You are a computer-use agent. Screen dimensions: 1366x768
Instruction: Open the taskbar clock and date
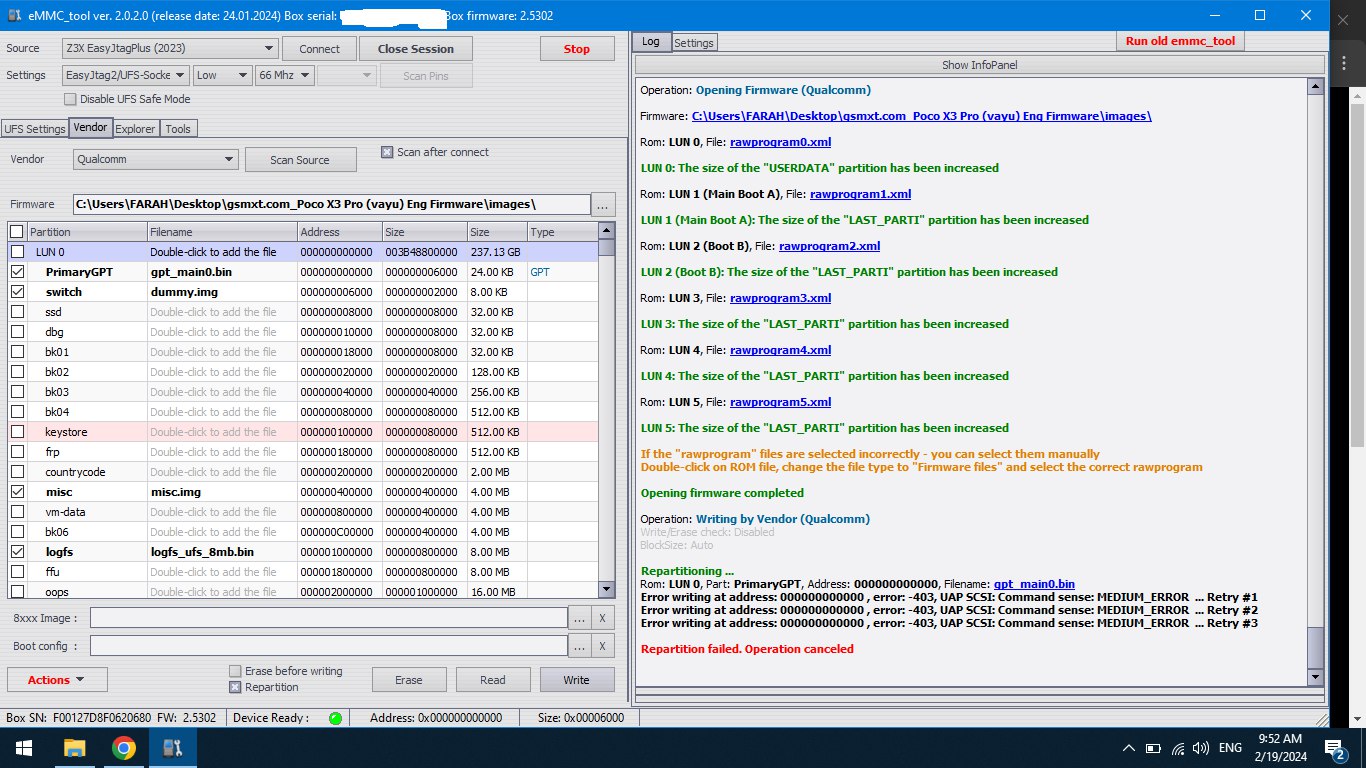1282,748
